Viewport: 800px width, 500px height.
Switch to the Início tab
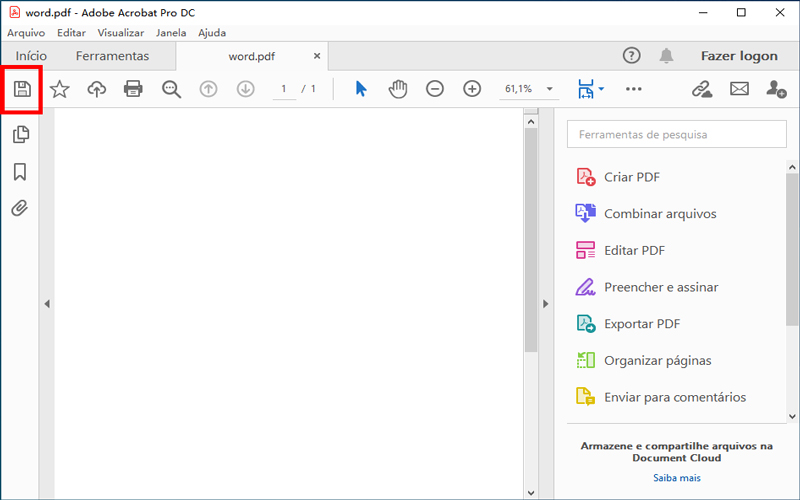[x=31, y=56]
